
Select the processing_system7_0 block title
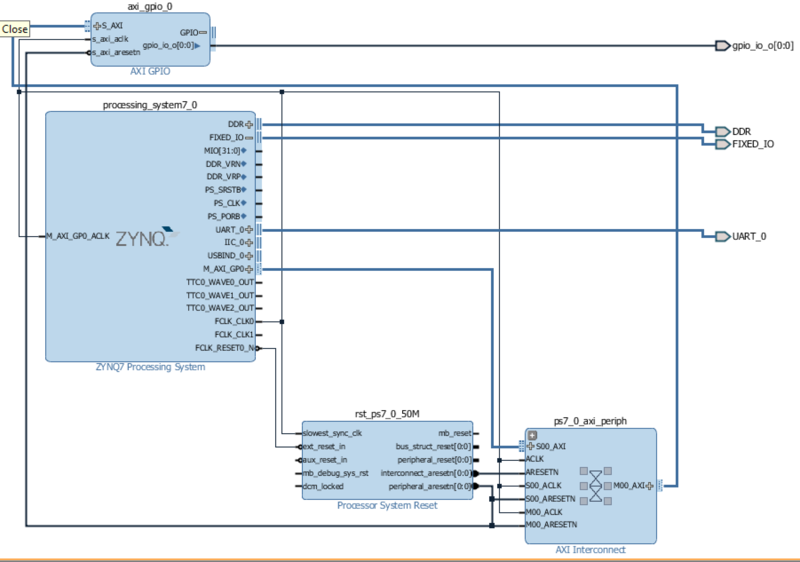coord(150,105)
